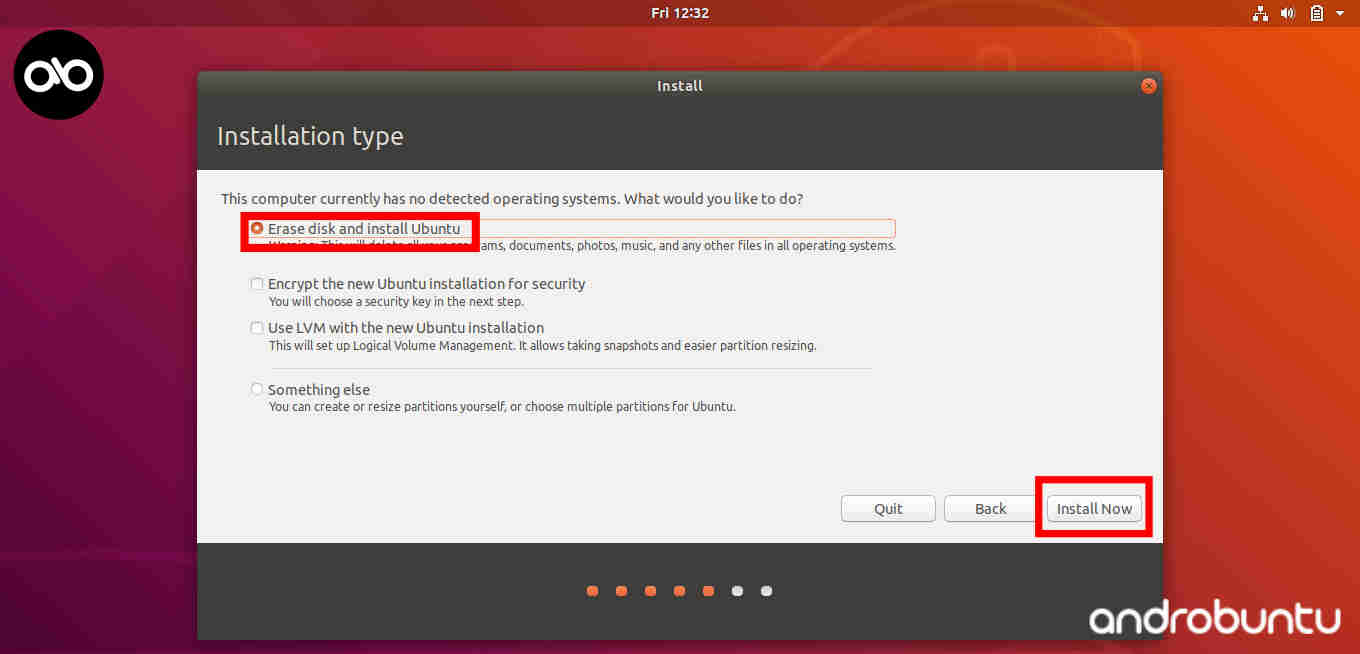1360x654 pixels.
Task: Click the first progress dot at the bottom
Action: [x=592, y=591]
